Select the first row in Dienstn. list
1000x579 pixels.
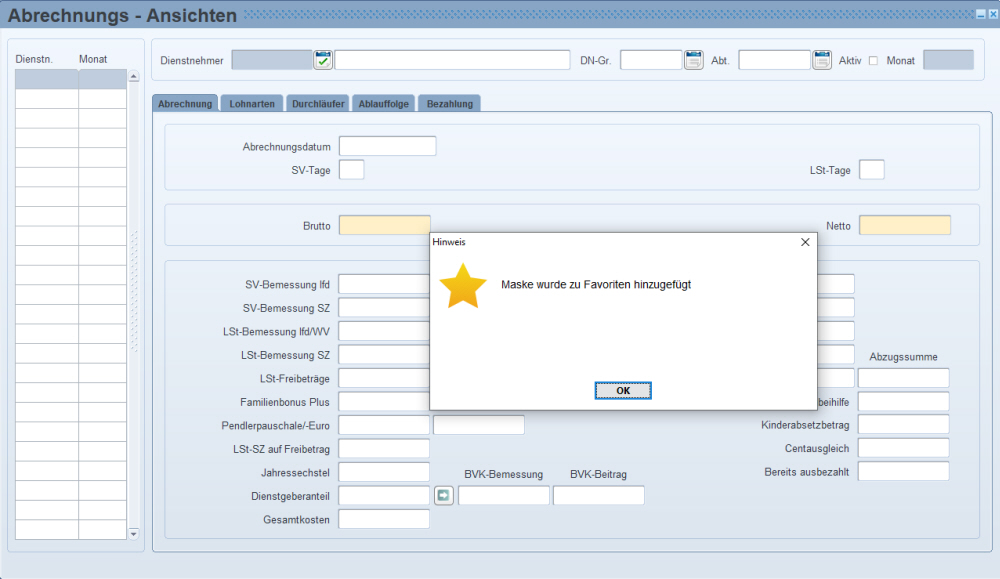point(46,79)
